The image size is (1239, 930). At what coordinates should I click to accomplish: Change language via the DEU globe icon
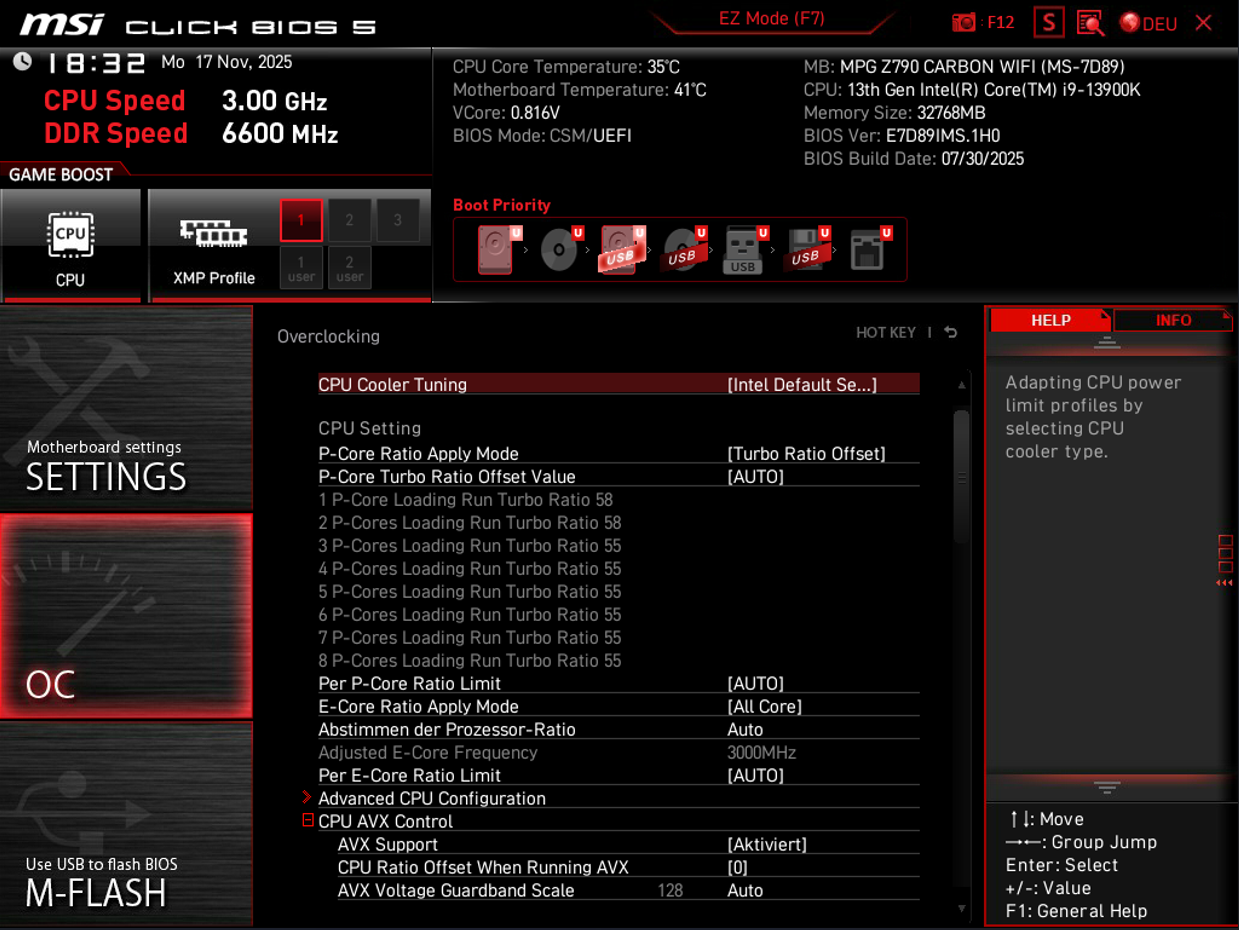tap(1148, 23)
